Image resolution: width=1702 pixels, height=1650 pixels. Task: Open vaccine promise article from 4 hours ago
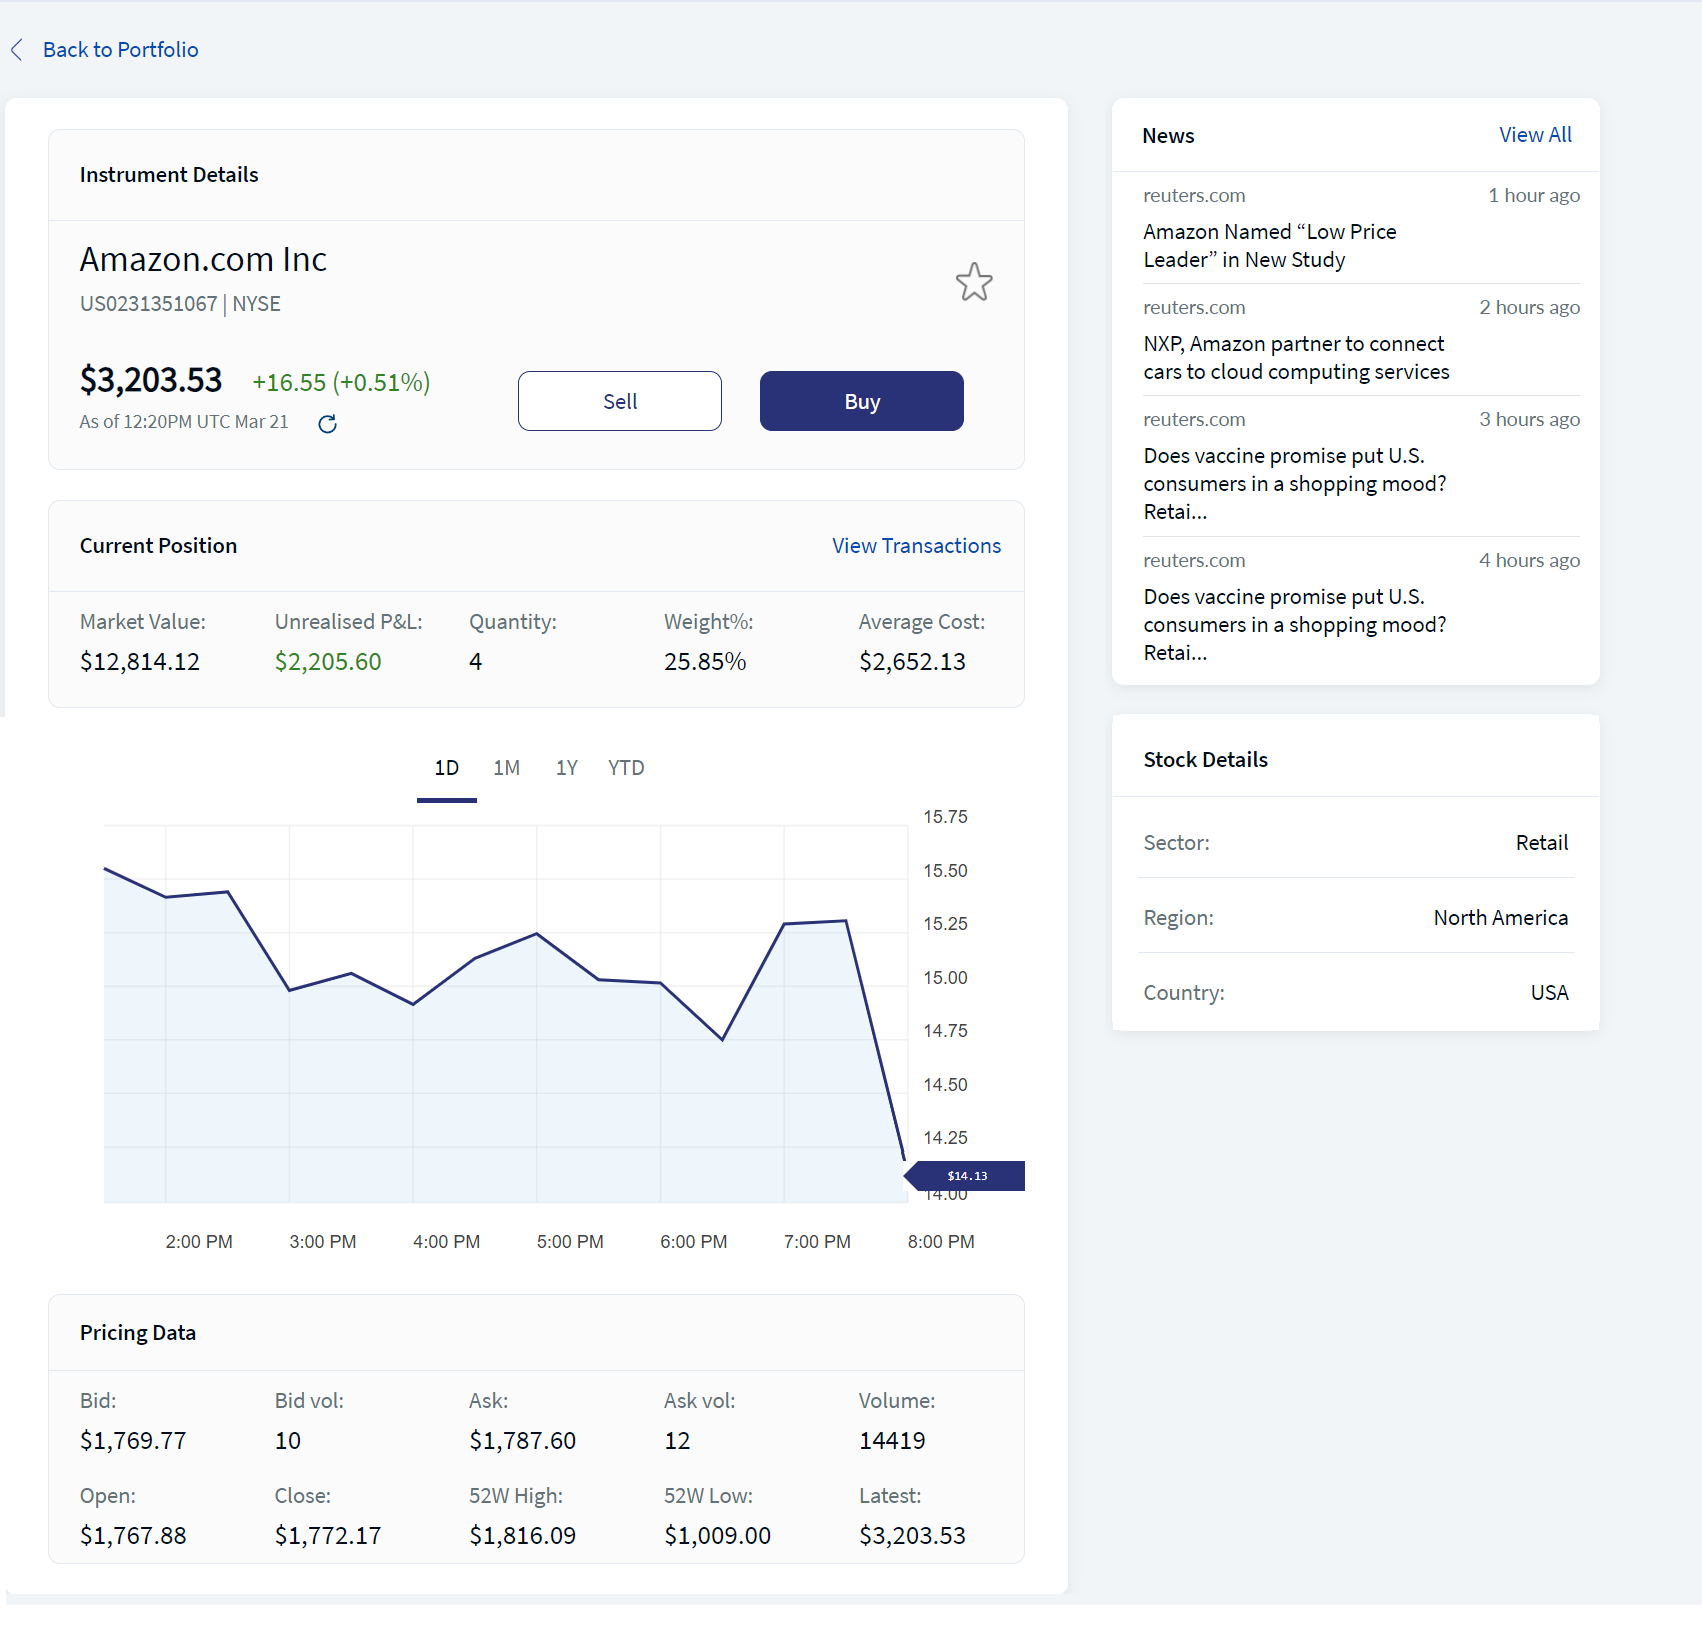click(1295, 625)
